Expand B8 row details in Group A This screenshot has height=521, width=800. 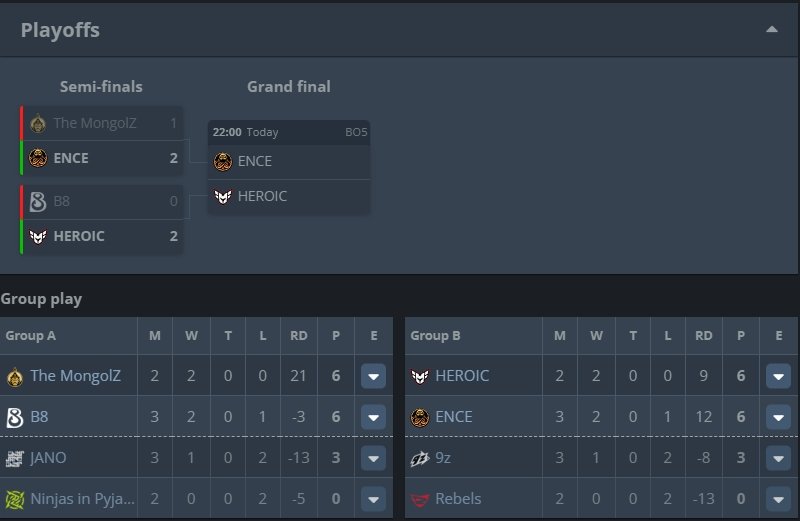pos(373,417)
